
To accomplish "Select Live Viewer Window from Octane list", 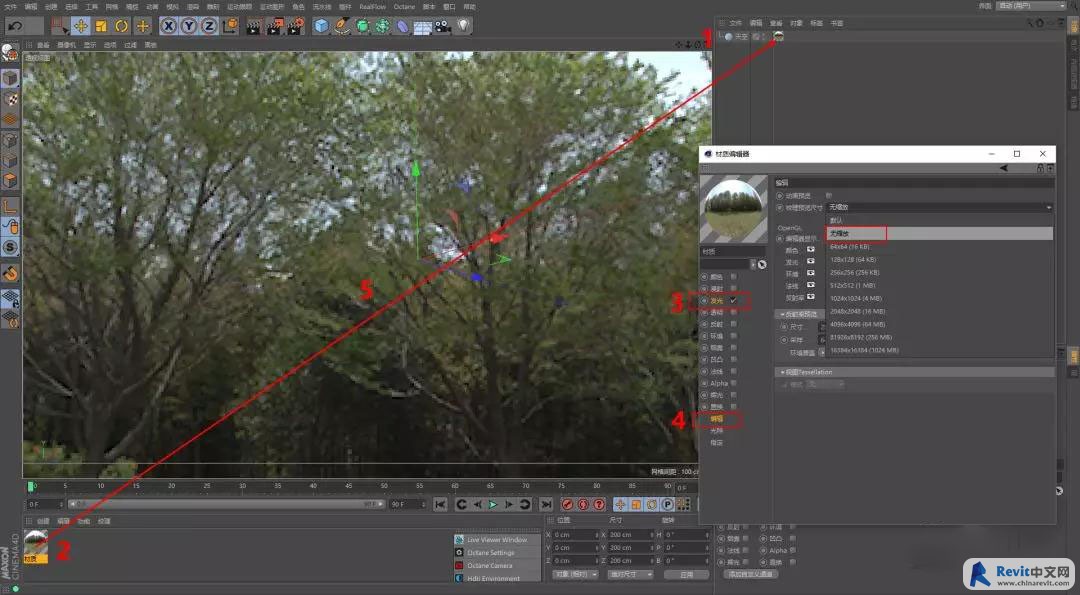I will pyautogui.click(x=497, y=540).
